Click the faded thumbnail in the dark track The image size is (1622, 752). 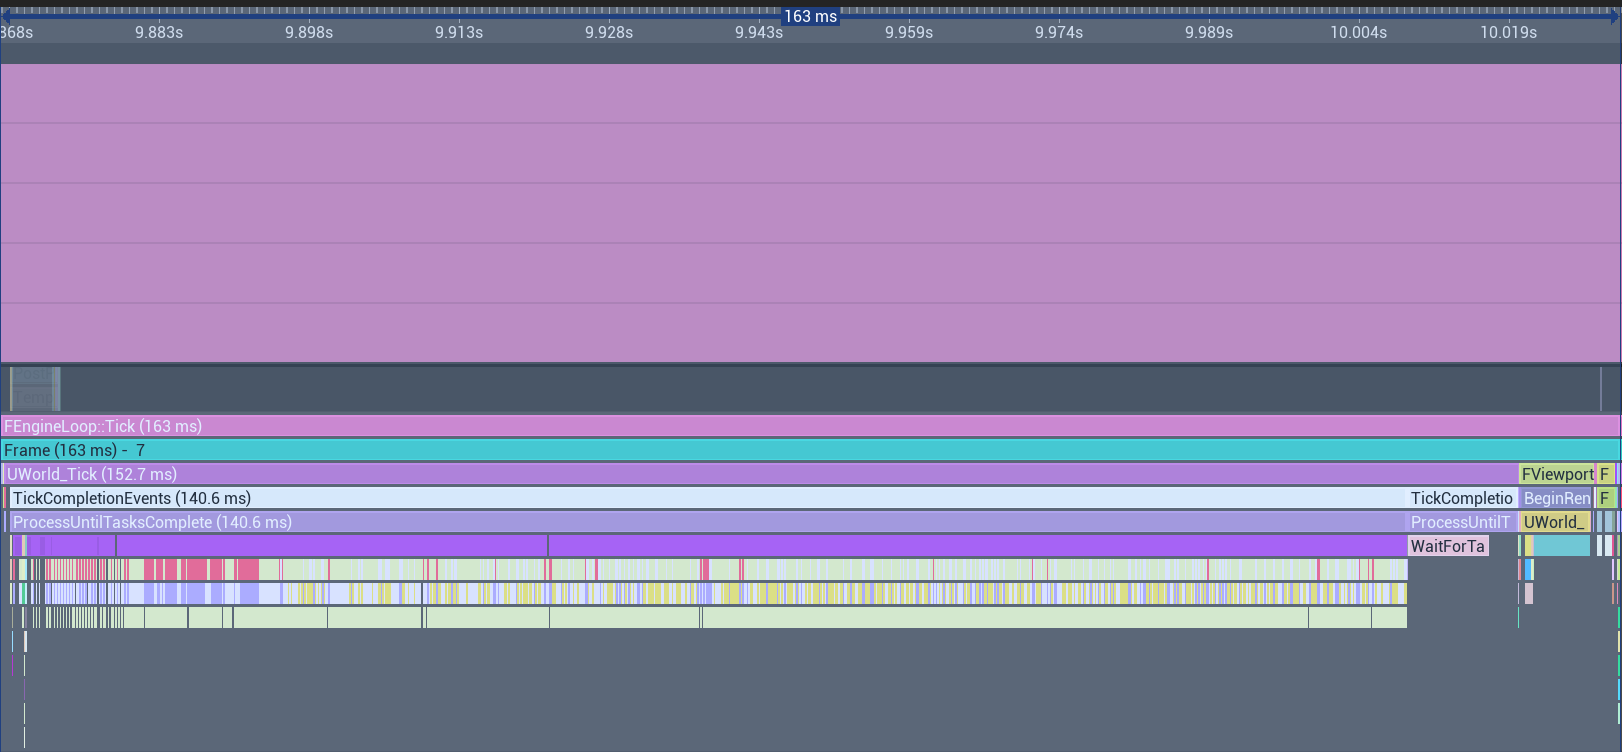tap(35, 388)
